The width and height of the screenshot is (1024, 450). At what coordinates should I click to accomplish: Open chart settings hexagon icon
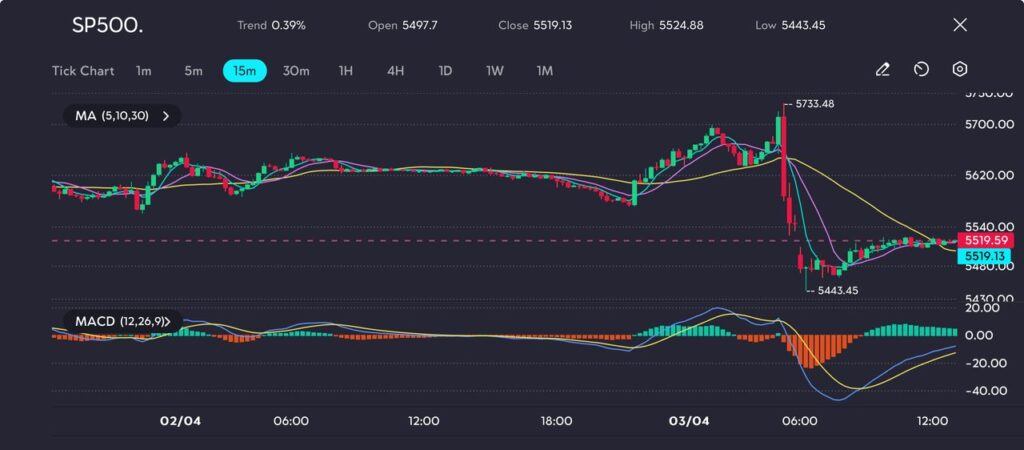[x=959, y=70]
